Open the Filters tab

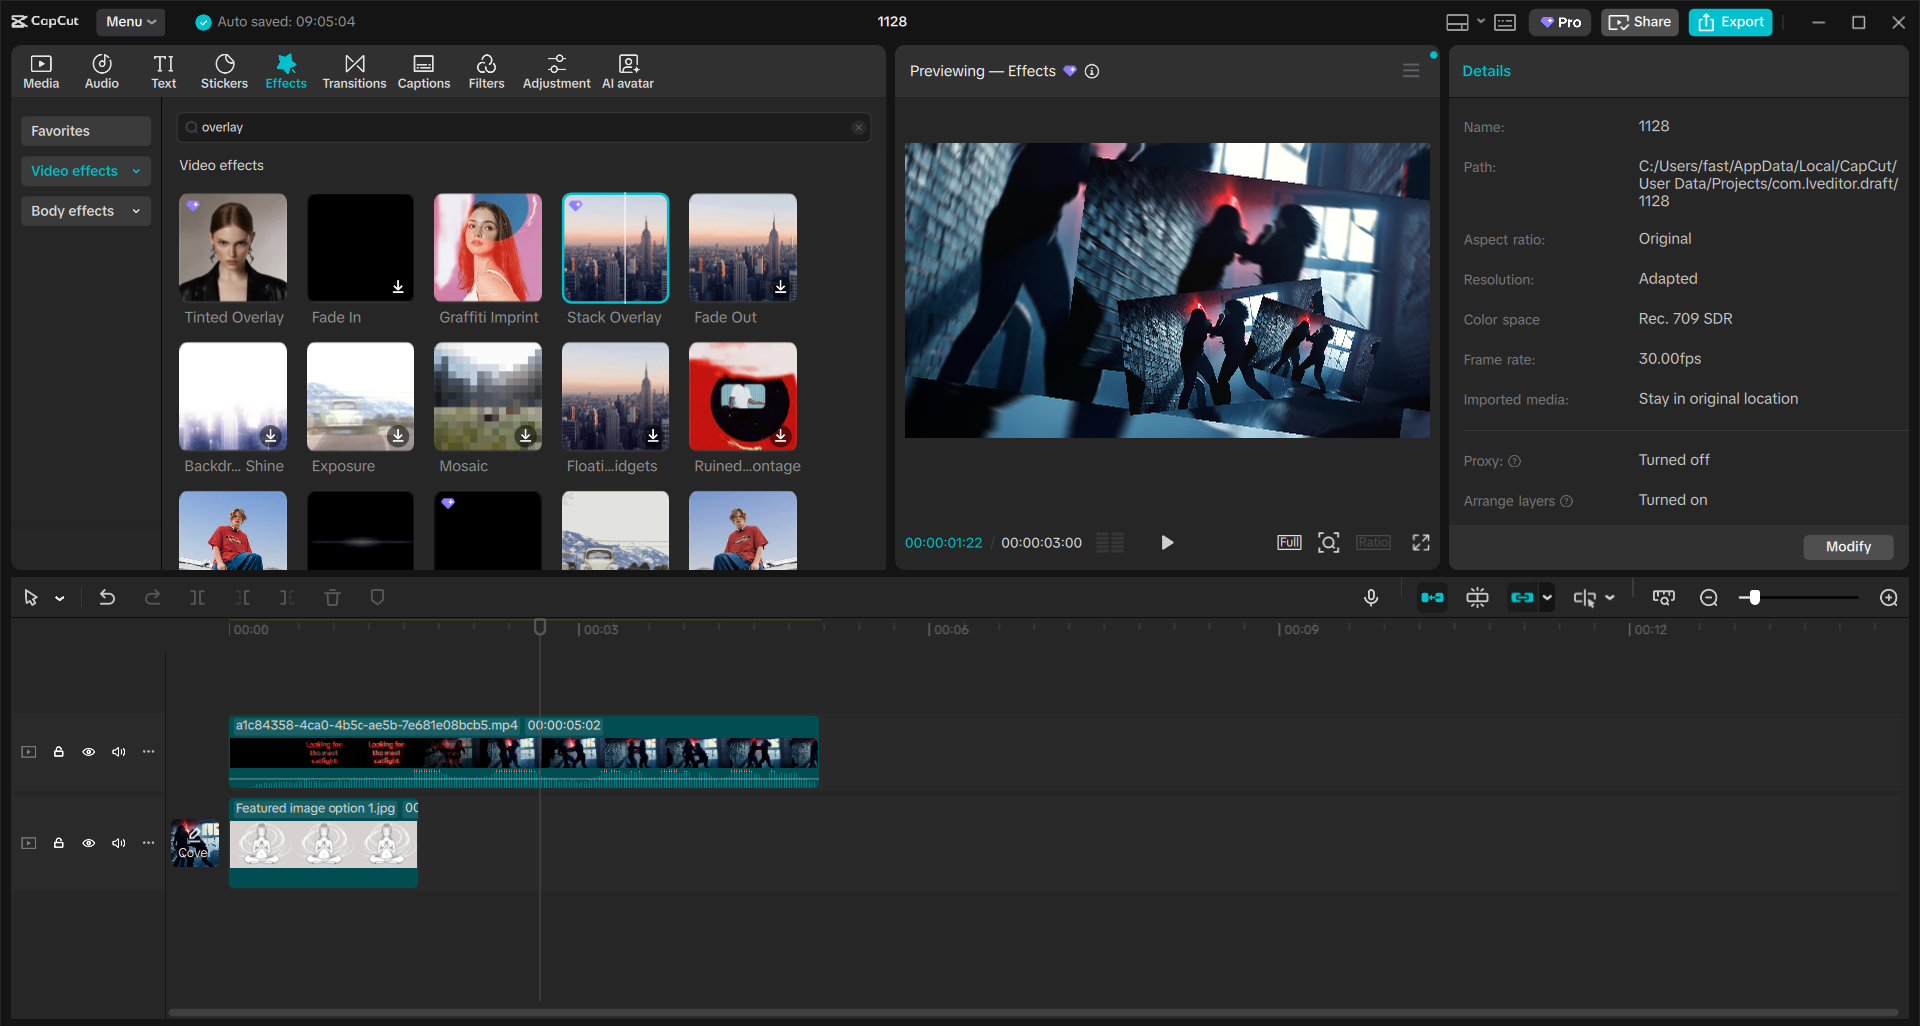click(x=487, y=70)
